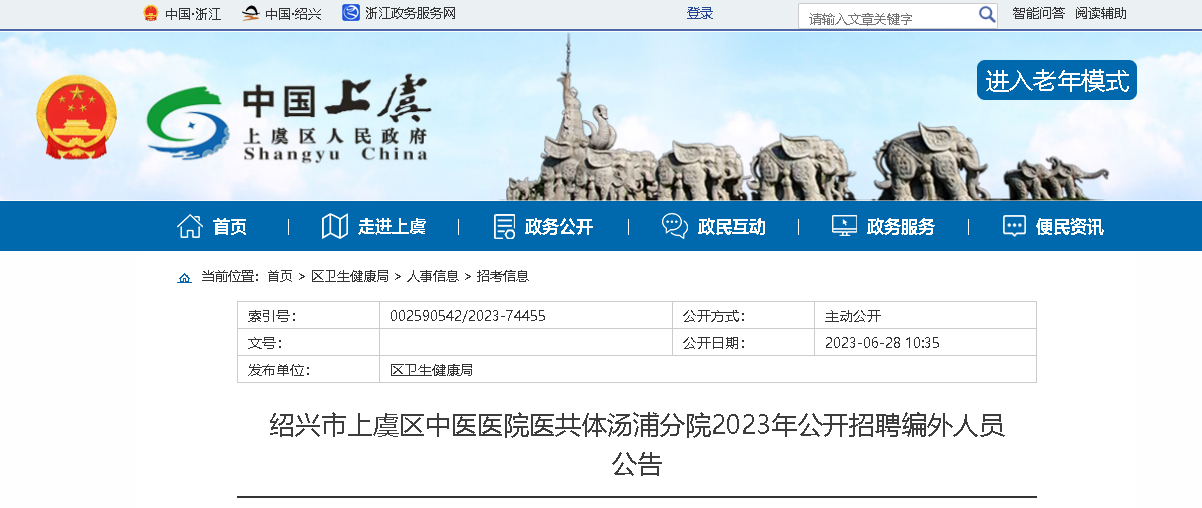
Task: Click the national emblem in the banner
Action: click(77, 117)
